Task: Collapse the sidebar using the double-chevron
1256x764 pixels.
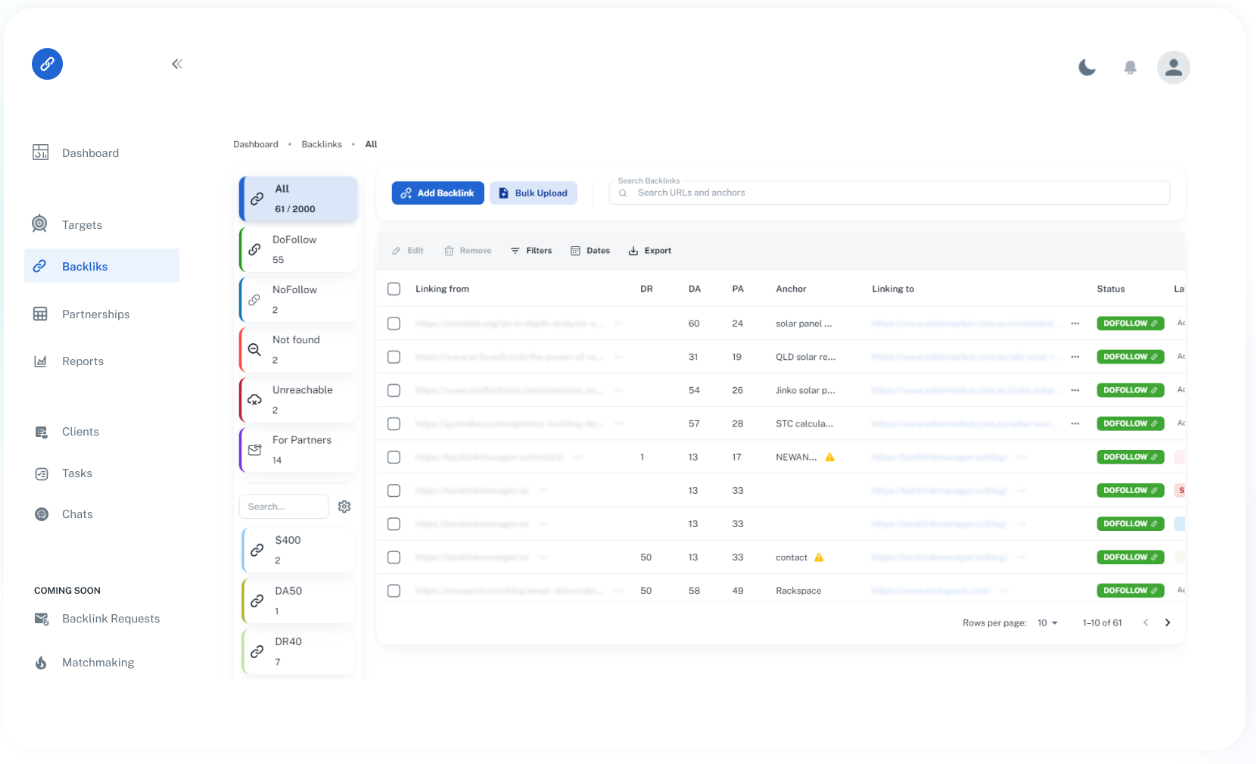Action: point(177,63)
